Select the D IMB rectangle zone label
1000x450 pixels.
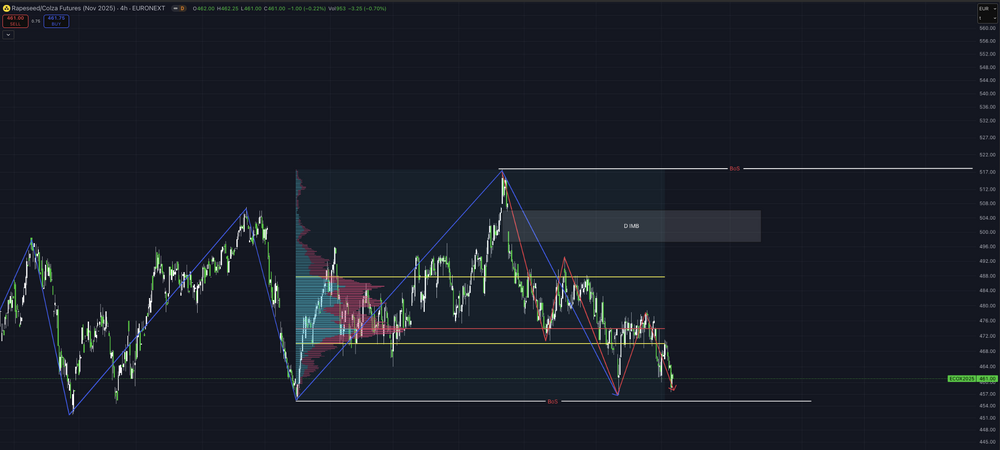coord(631,226)
